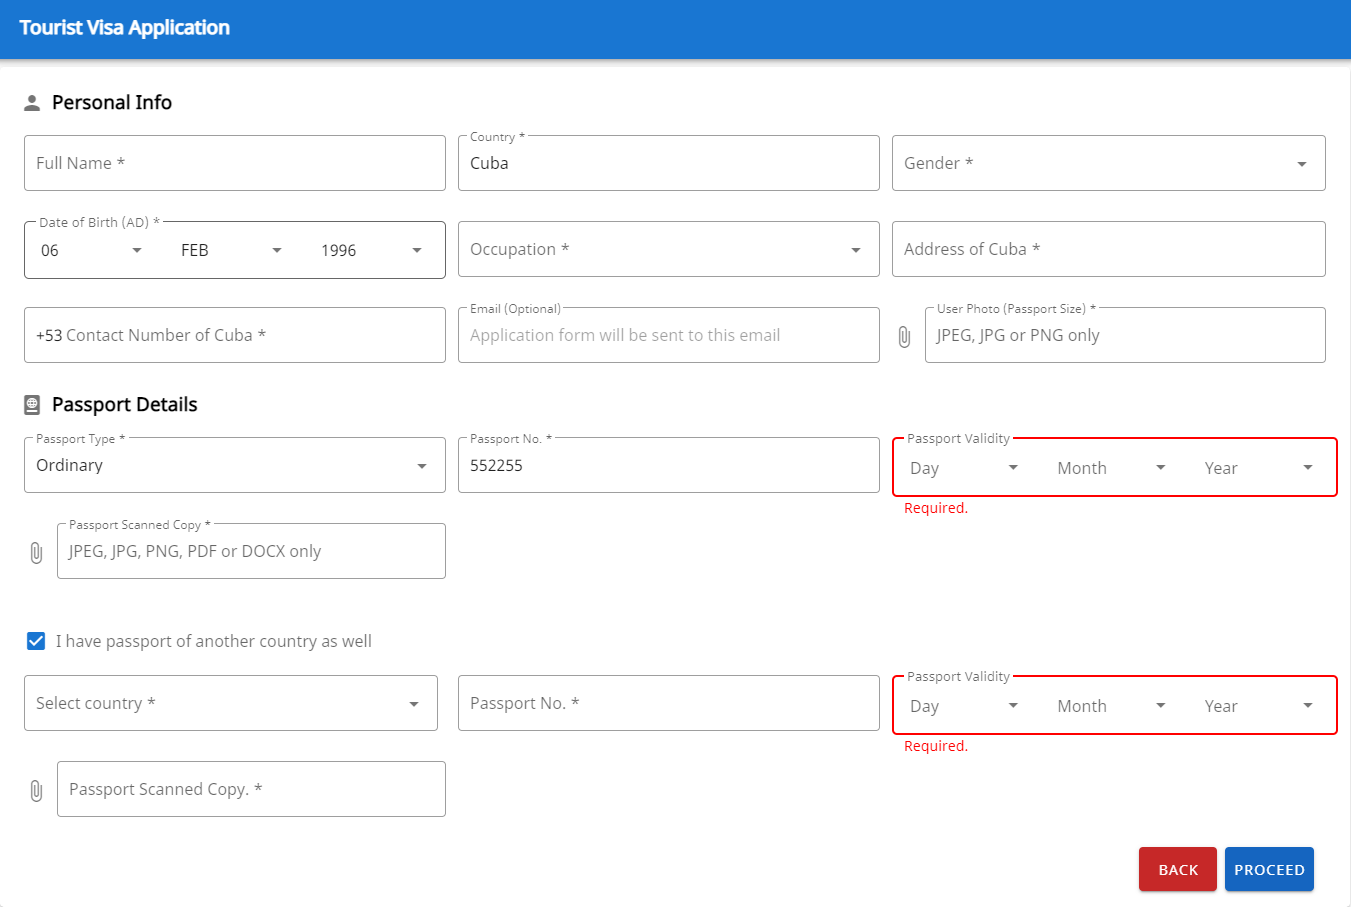Screen dimensions: 1351x907
Task: Open Day dropdown in first Passport Validity
Action: coord(965,468)
